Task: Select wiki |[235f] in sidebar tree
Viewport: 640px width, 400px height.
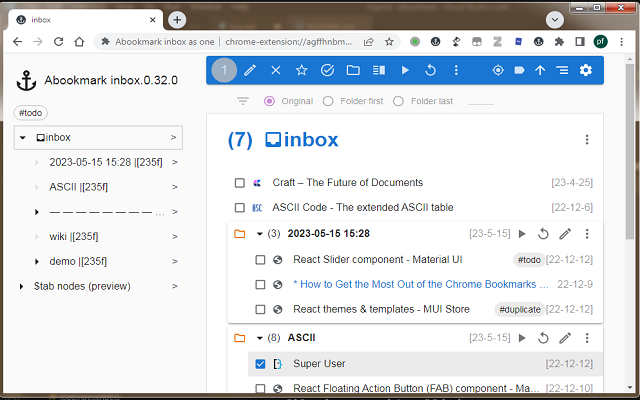Action: click(x=74, y=237)
